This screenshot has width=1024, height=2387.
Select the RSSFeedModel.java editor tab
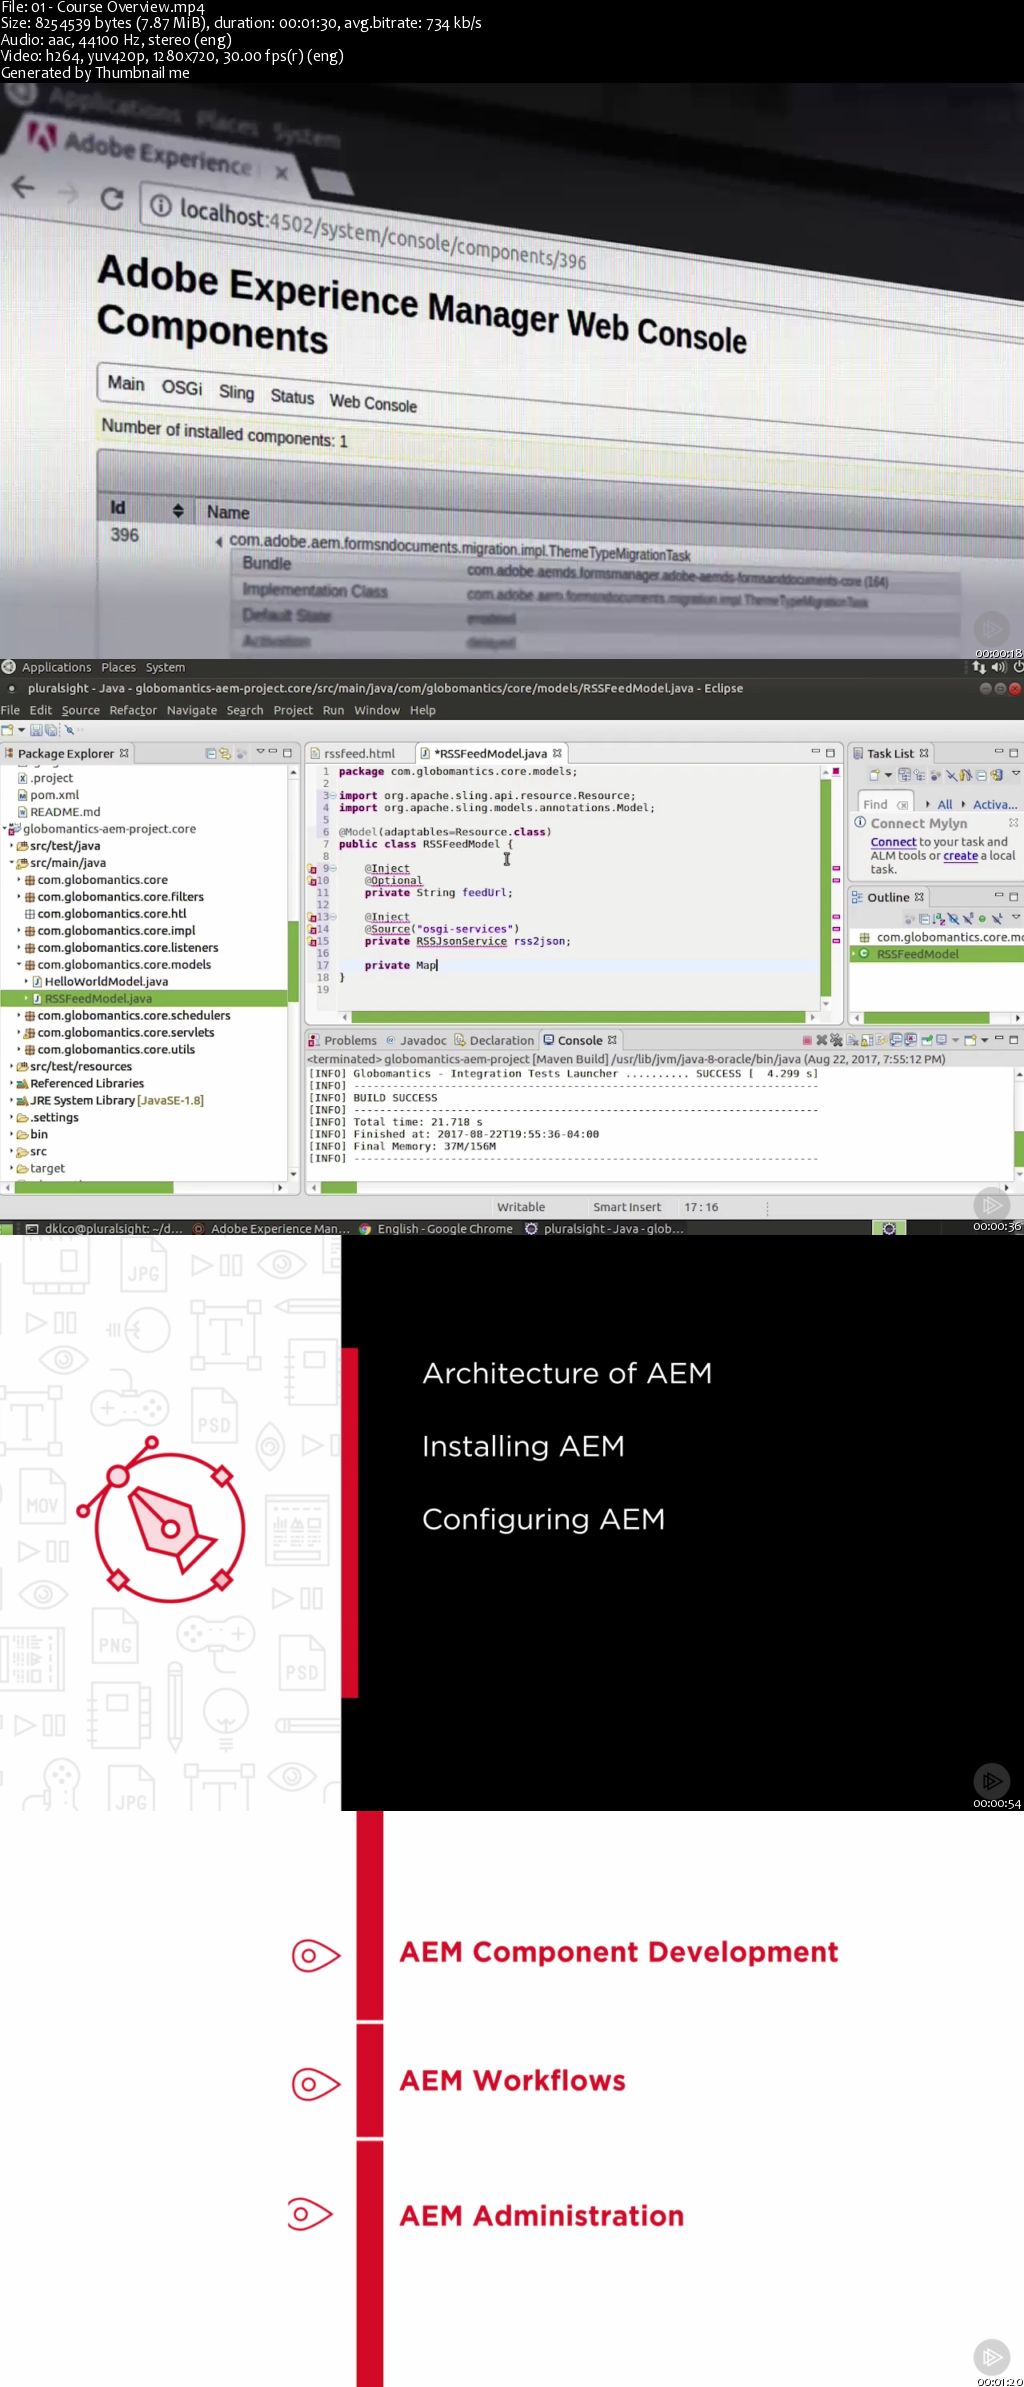[x=490, y=753]
